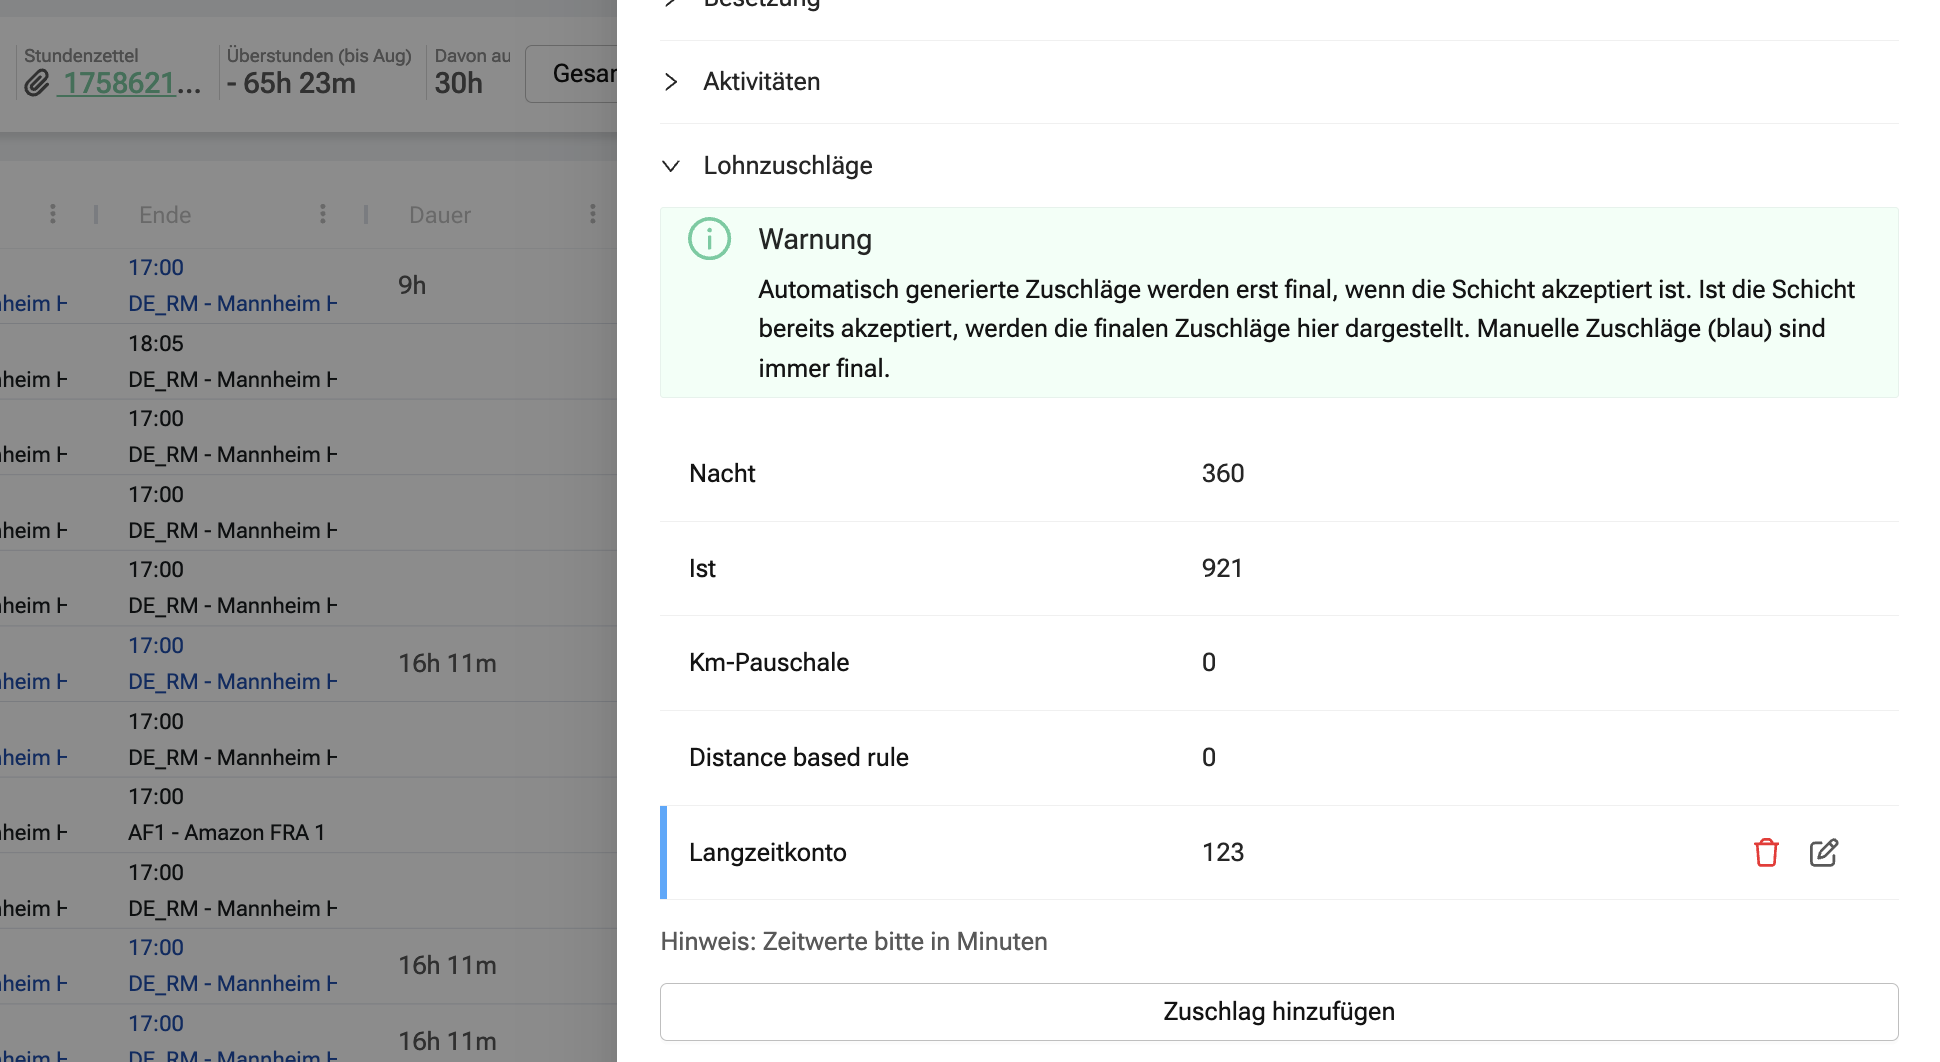Image resolution: width=1940 pixels, height=1062 pixels.
Task: Open the AF1 - Amazon FRA 1 entry
Action: click(226, 833)
